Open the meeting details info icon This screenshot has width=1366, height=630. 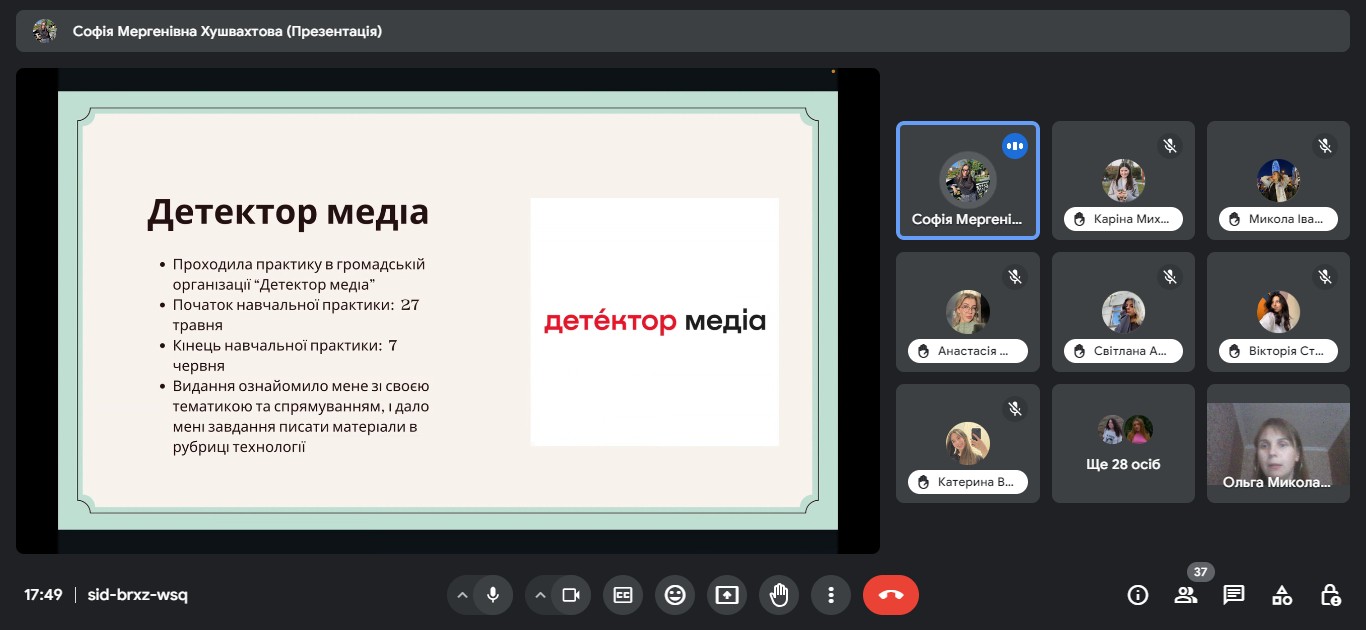click(x=1137, y=595)
